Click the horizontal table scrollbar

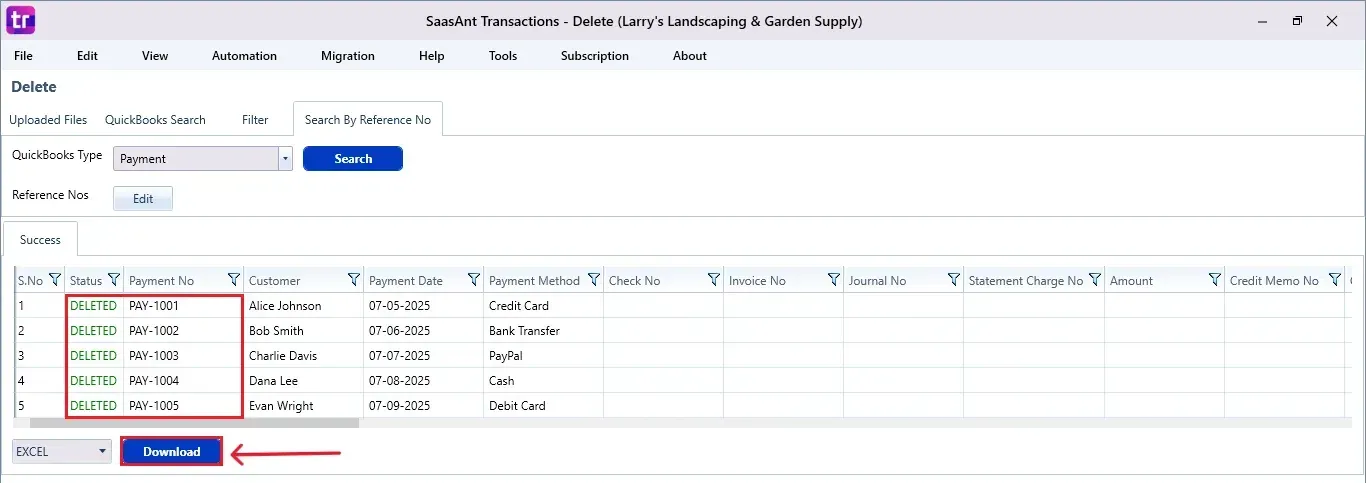[x=195, y=423]
